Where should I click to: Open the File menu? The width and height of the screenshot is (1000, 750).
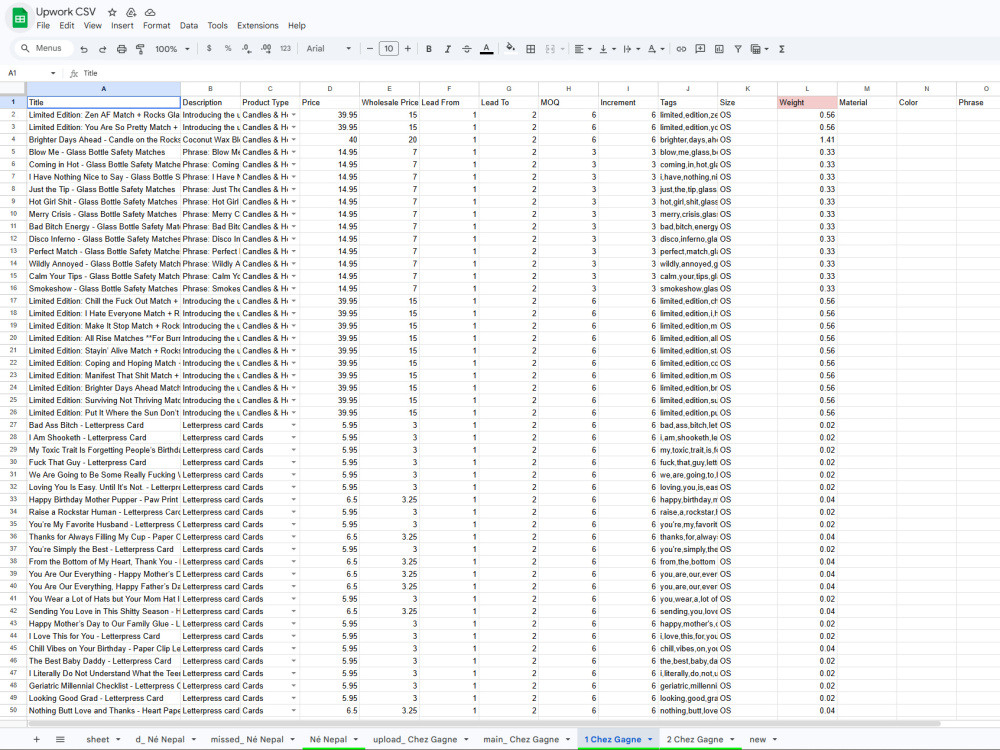click(43, 26)
